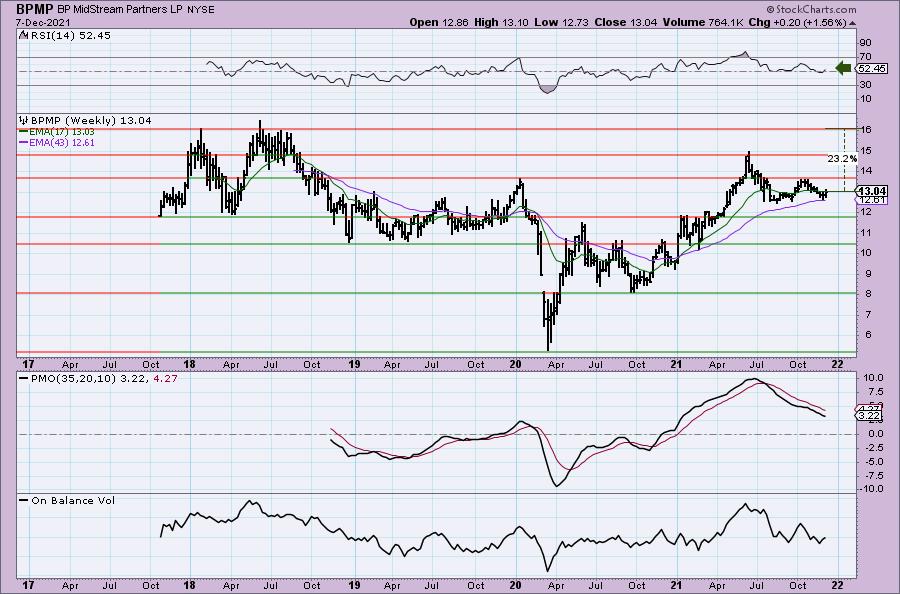Viewport: 900px width, 594px height.
Task: Click the Close 13.04 header value
Action: 626,22
